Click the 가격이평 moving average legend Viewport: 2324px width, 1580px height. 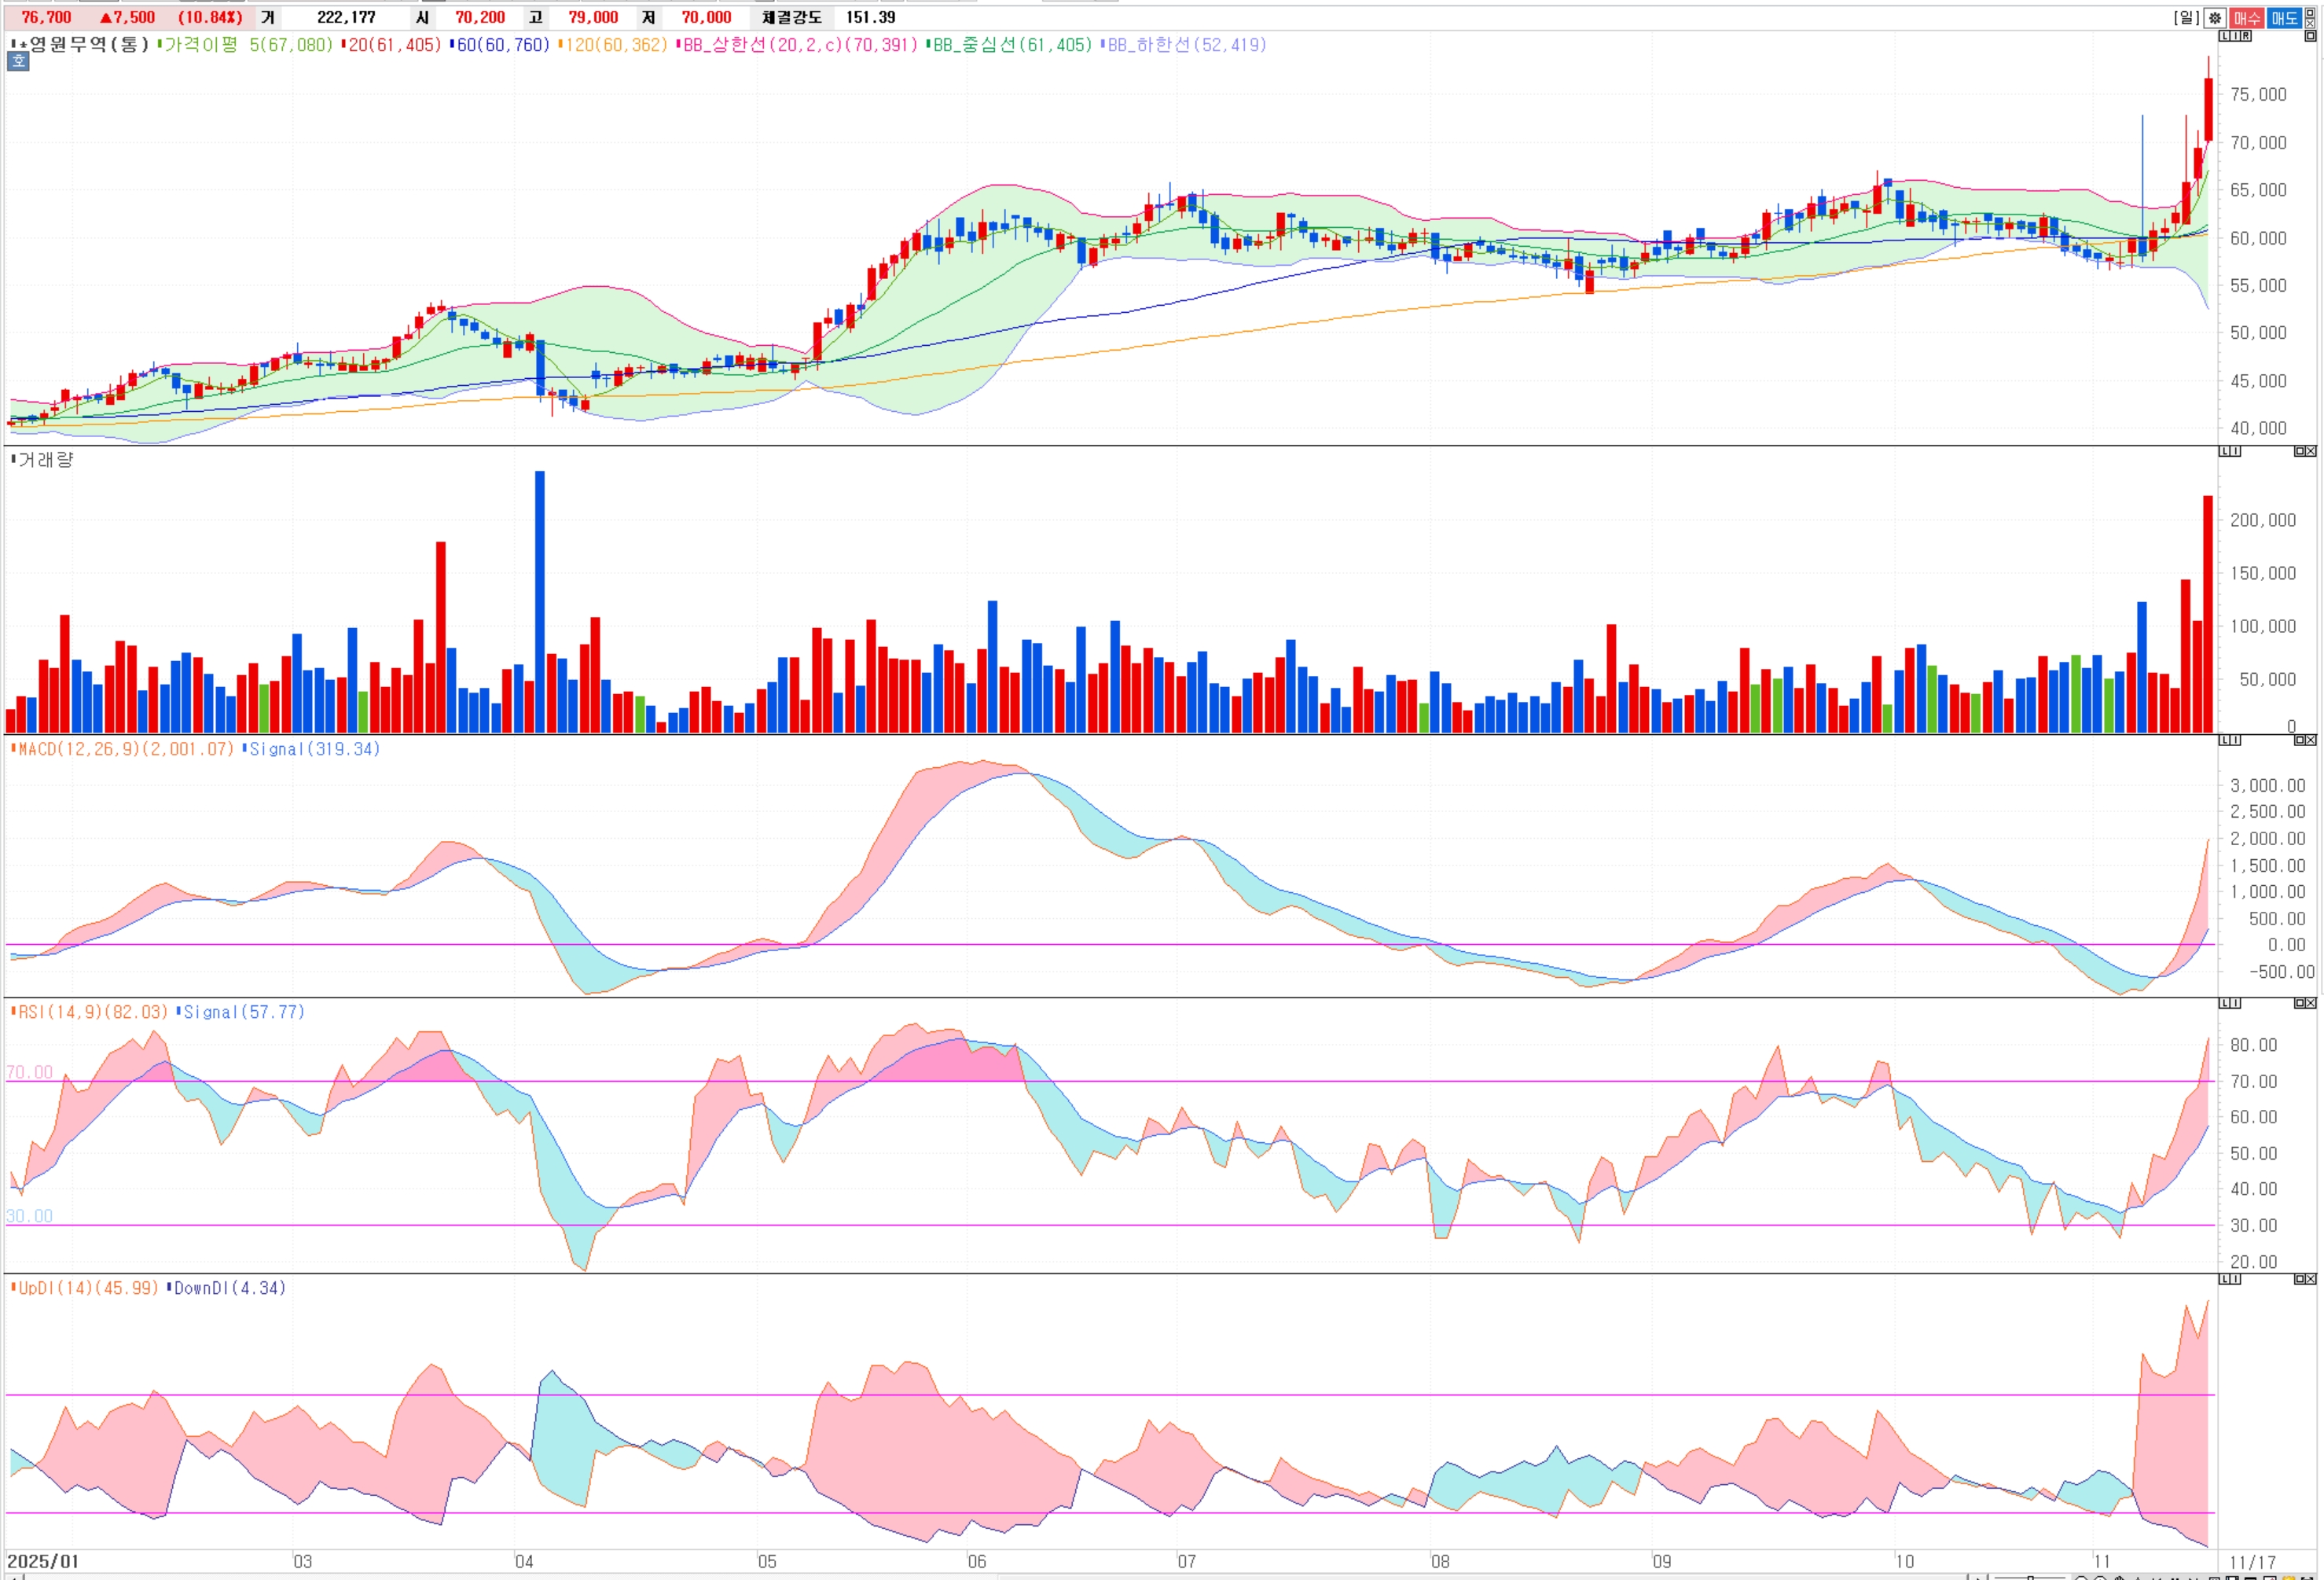click(200, 45)
